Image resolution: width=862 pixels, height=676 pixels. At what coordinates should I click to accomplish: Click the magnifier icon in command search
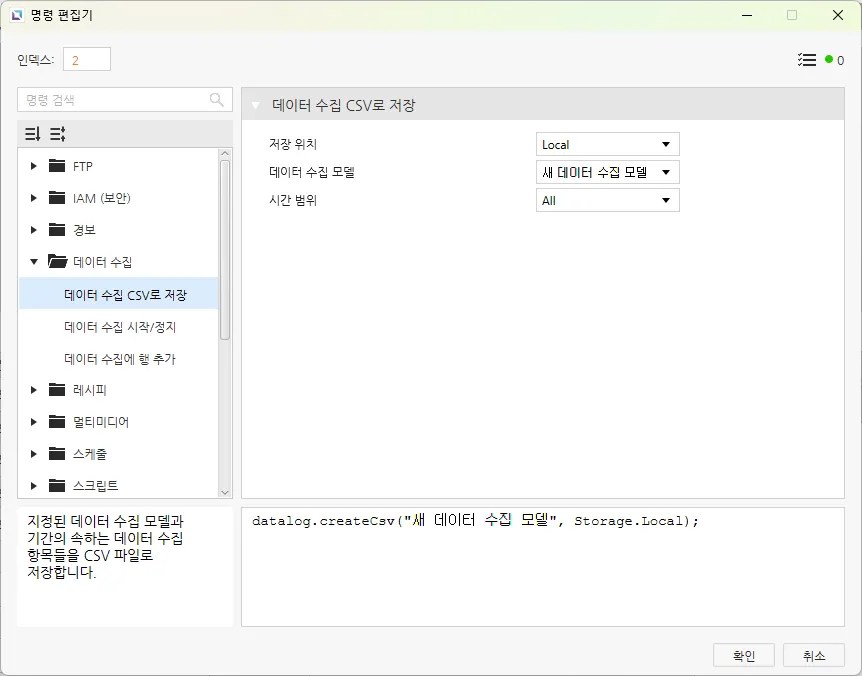coord(217,100)
